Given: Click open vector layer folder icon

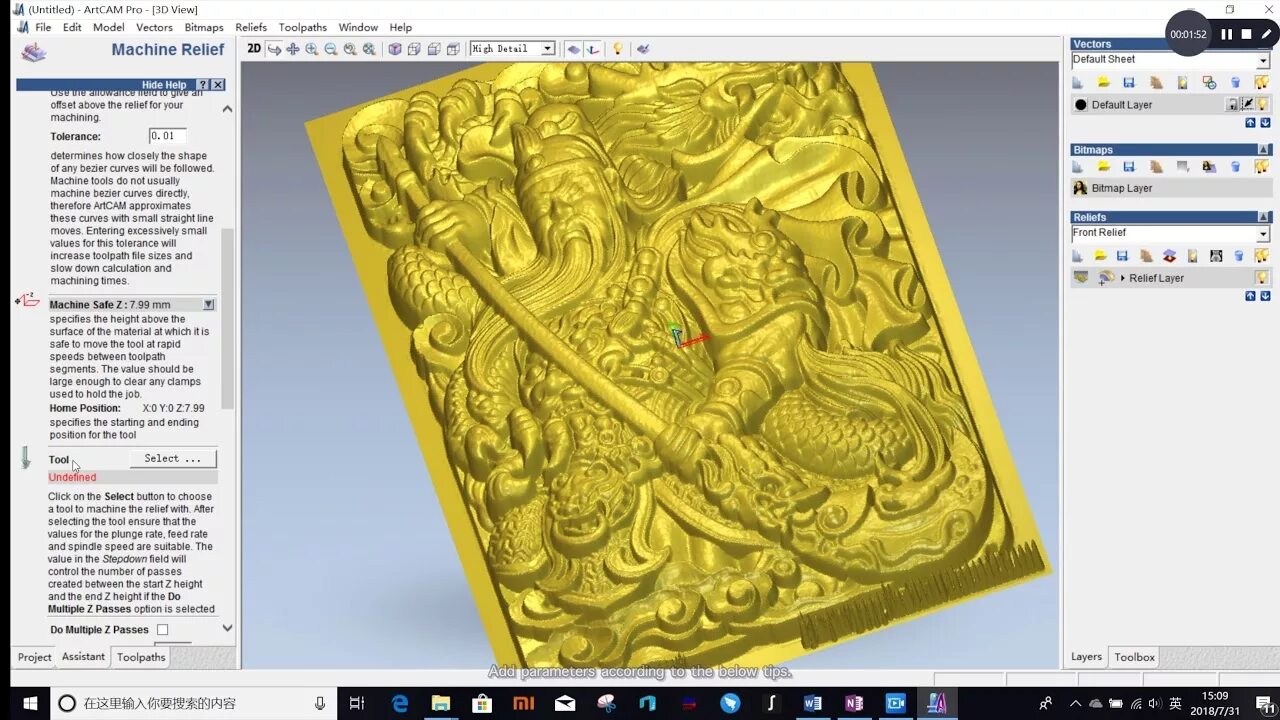Looking at the screenshot, I should point(1104,83).
